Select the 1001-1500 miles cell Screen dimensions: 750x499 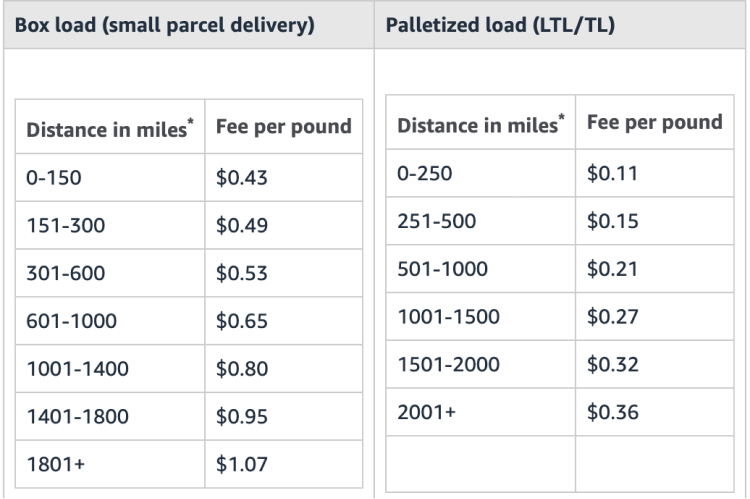click(448, 317)
